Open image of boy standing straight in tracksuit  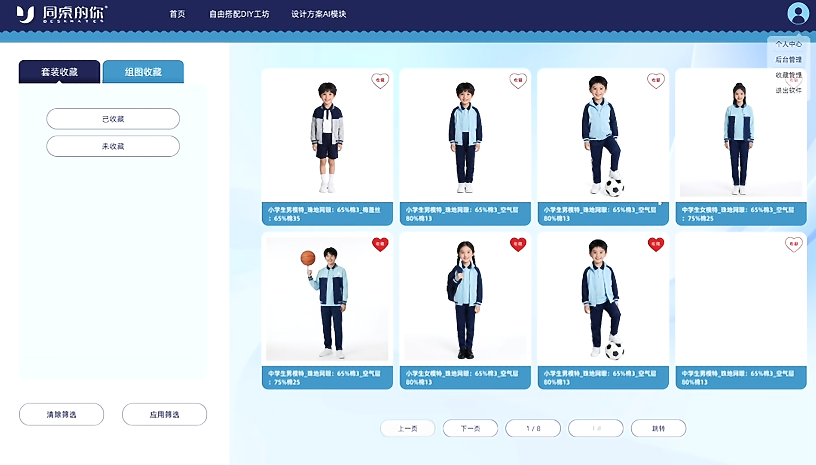pyautogui.click(x=465, y=136)
